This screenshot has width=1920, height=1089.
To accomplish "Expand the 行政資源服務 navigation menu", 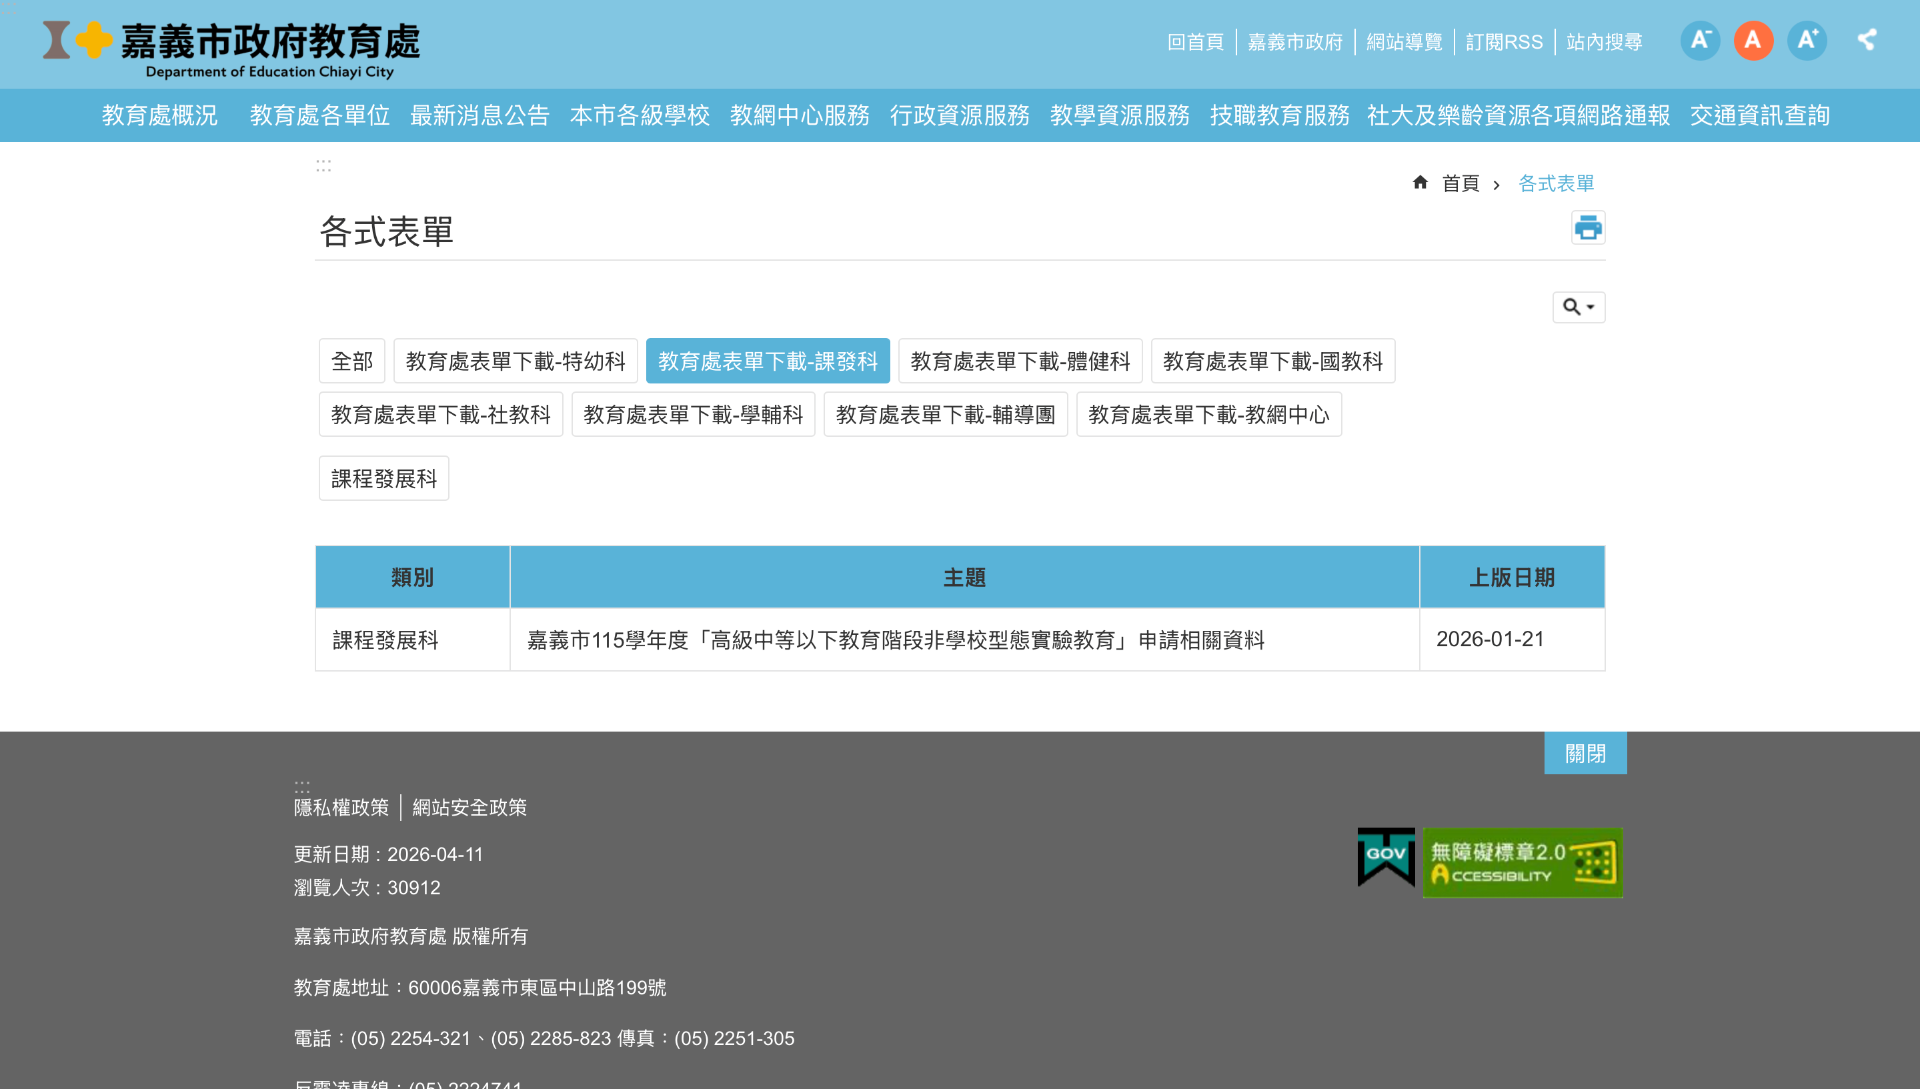I will click(959, 115).
